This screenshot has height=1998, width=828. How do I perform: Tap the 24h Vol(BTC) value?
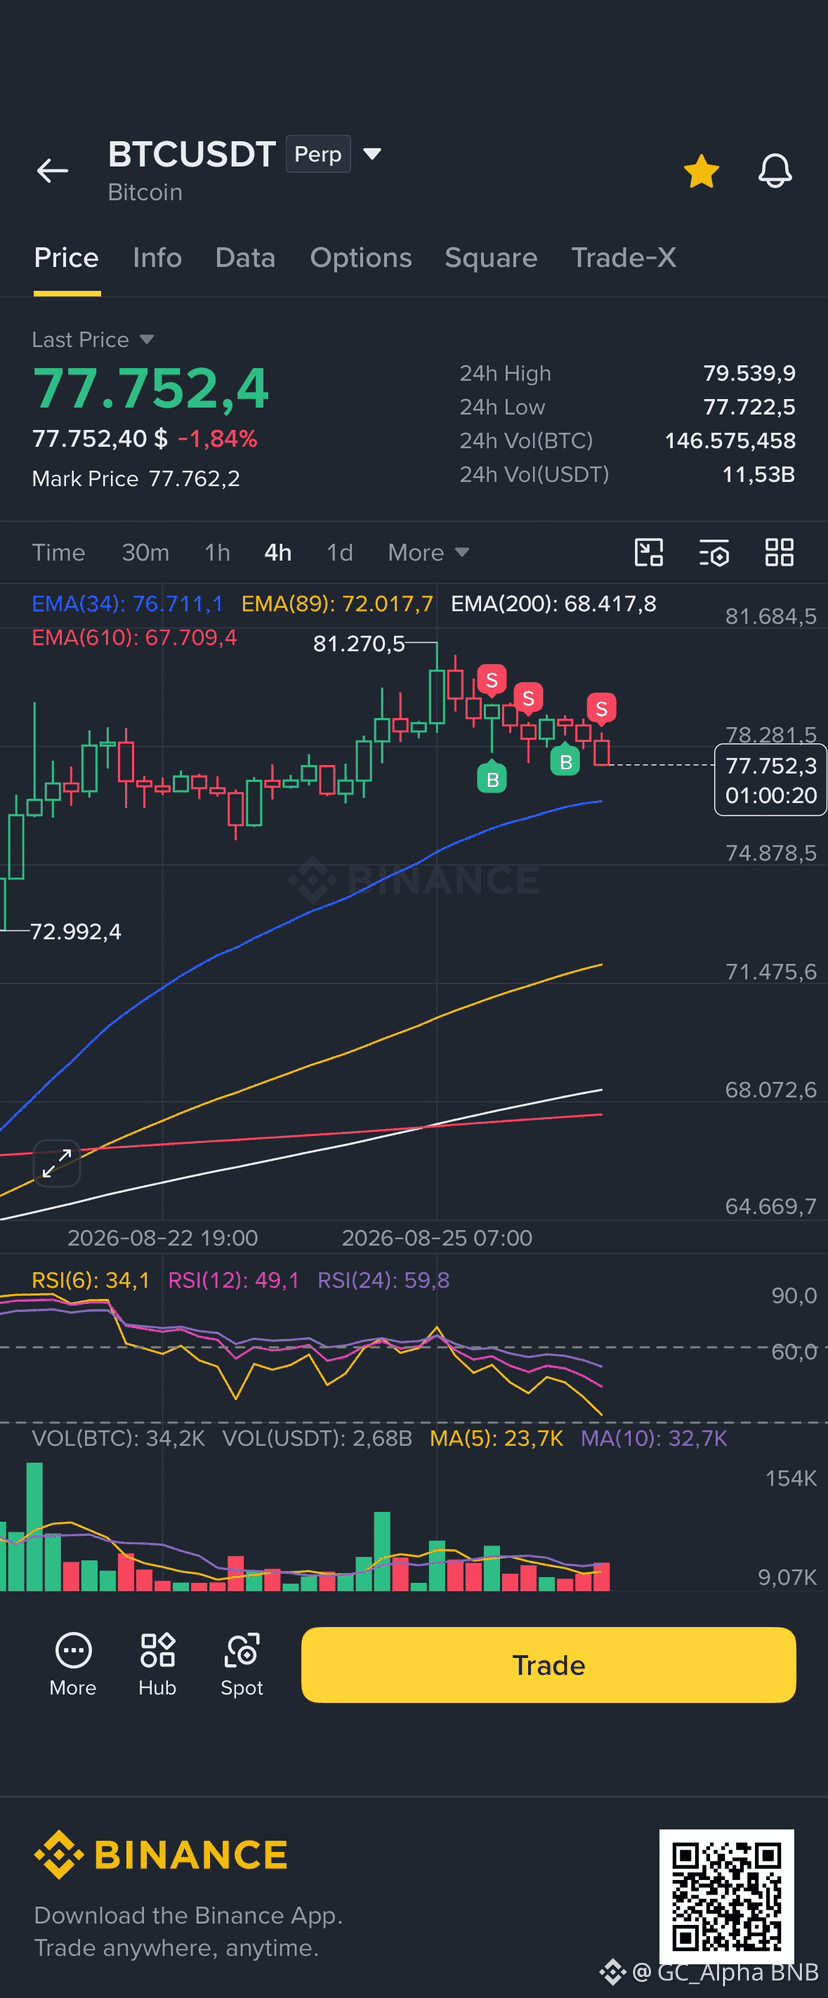point(730,441)
